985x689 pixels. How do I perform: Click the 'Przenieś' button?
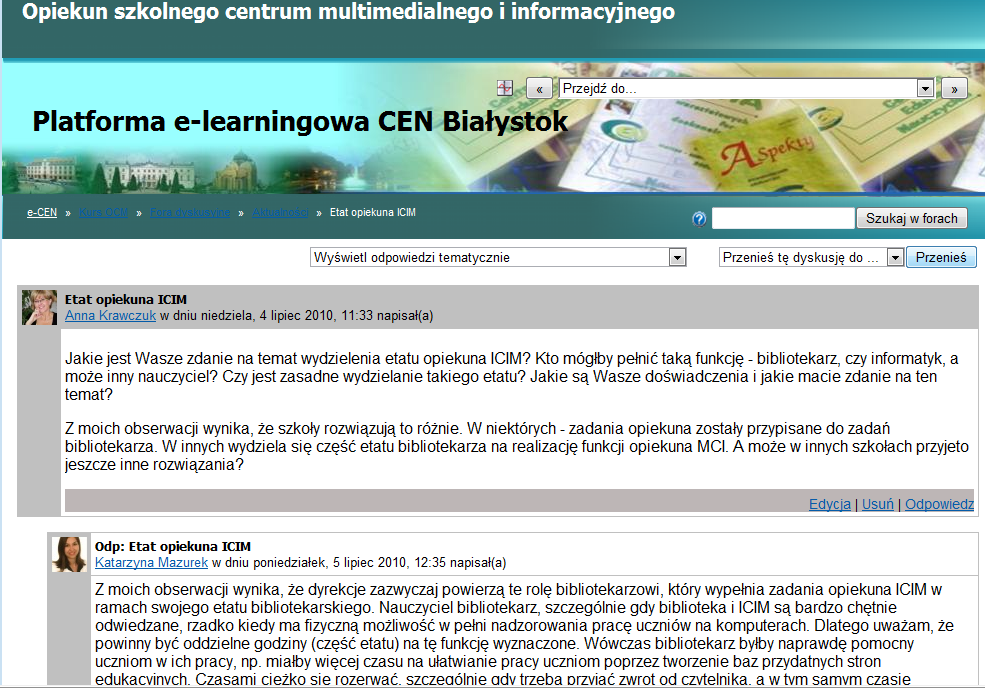tap(940, 257)
